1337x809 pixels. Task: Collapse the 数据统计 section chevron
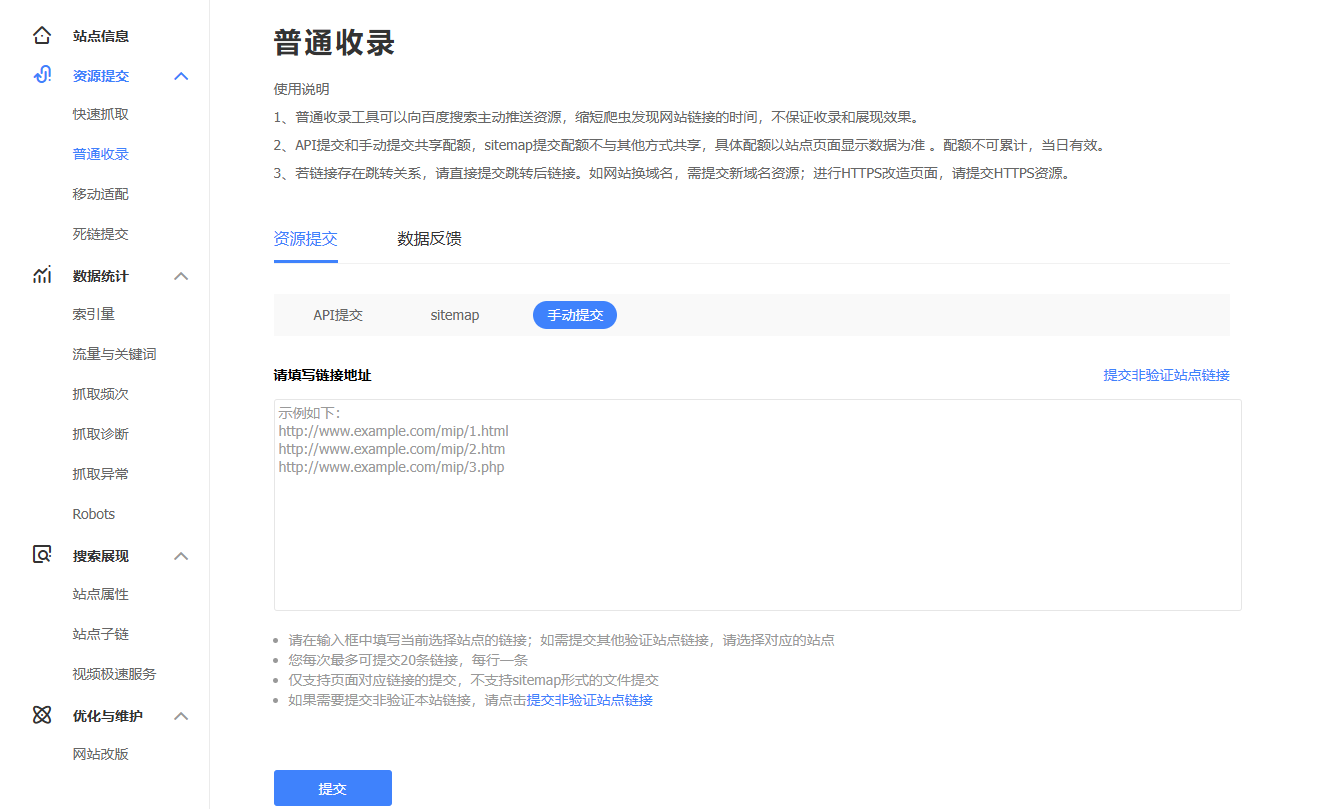click(x=181, y=276)
